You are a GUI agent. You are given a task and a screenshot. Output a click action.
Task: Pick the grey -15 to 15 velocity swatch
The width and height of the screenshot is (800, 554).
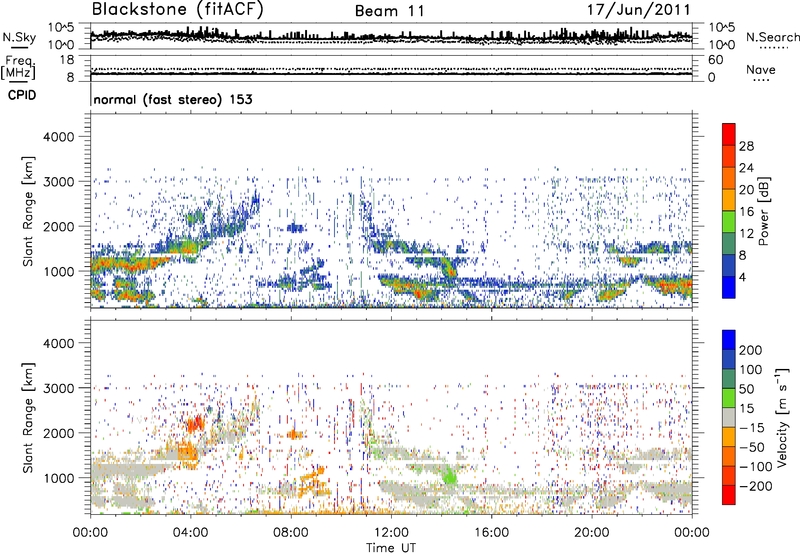[x=729, y=418]
